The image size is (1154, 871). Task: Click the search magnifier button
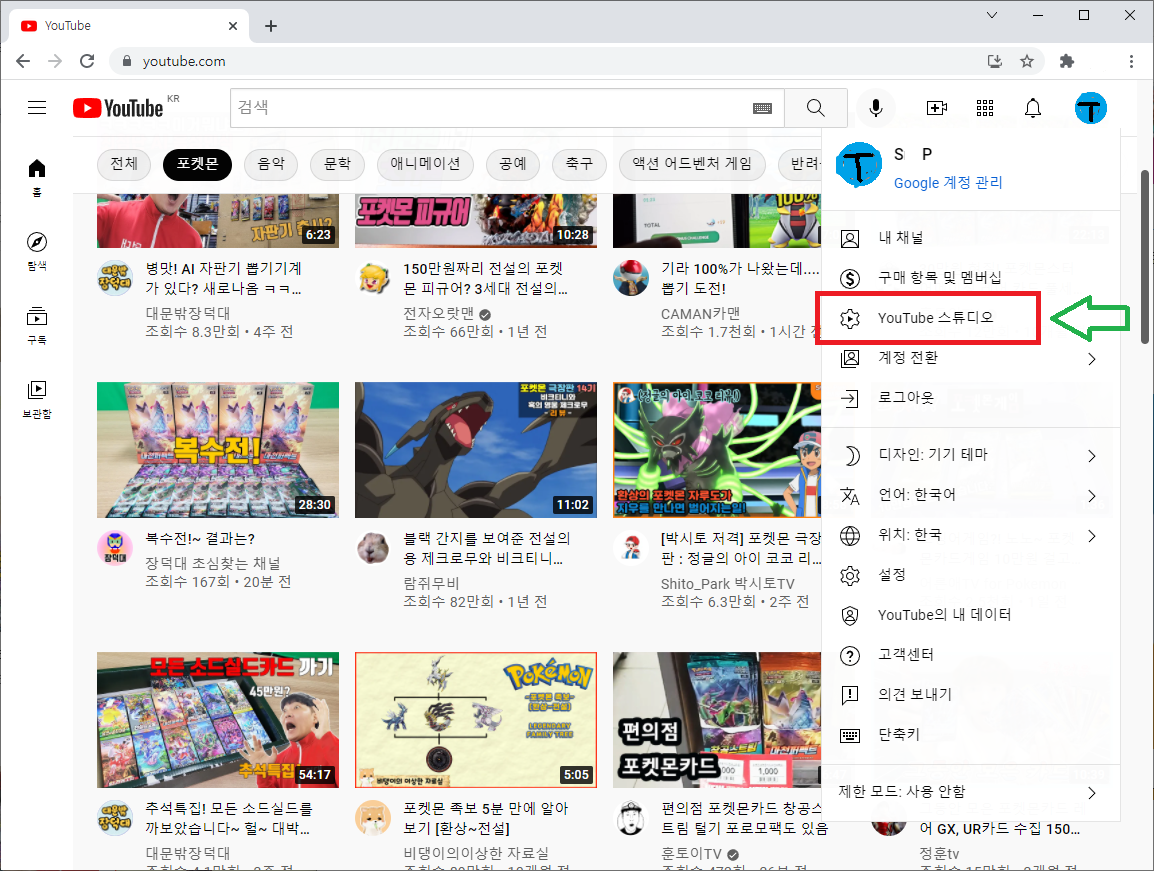[815, 108]
